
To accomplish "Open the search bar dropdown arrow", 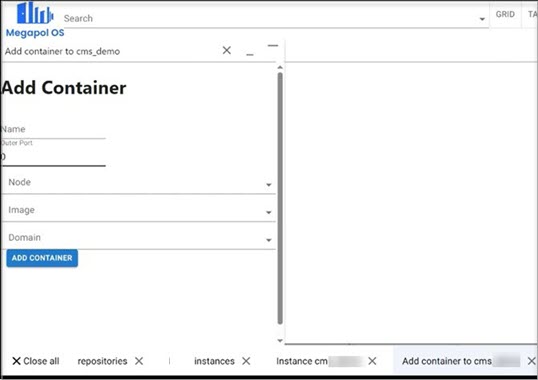I will click(x=482, y=19).
